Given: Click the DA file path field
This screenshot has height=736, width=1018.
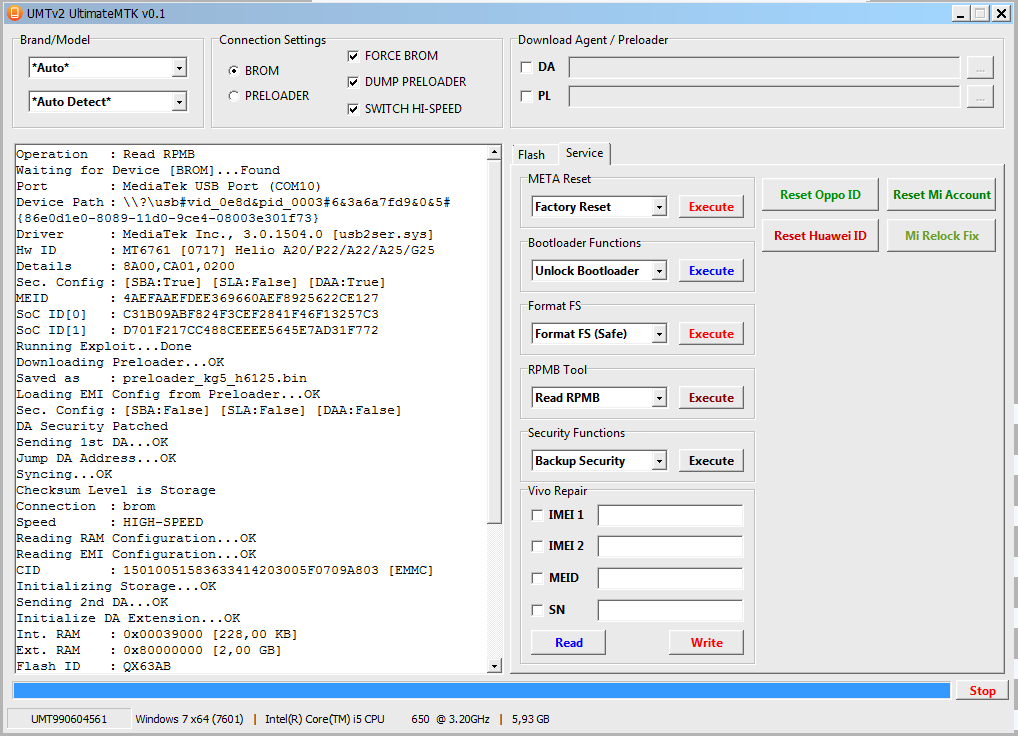Looking at the screenshot, I should [x=764, y=67].
